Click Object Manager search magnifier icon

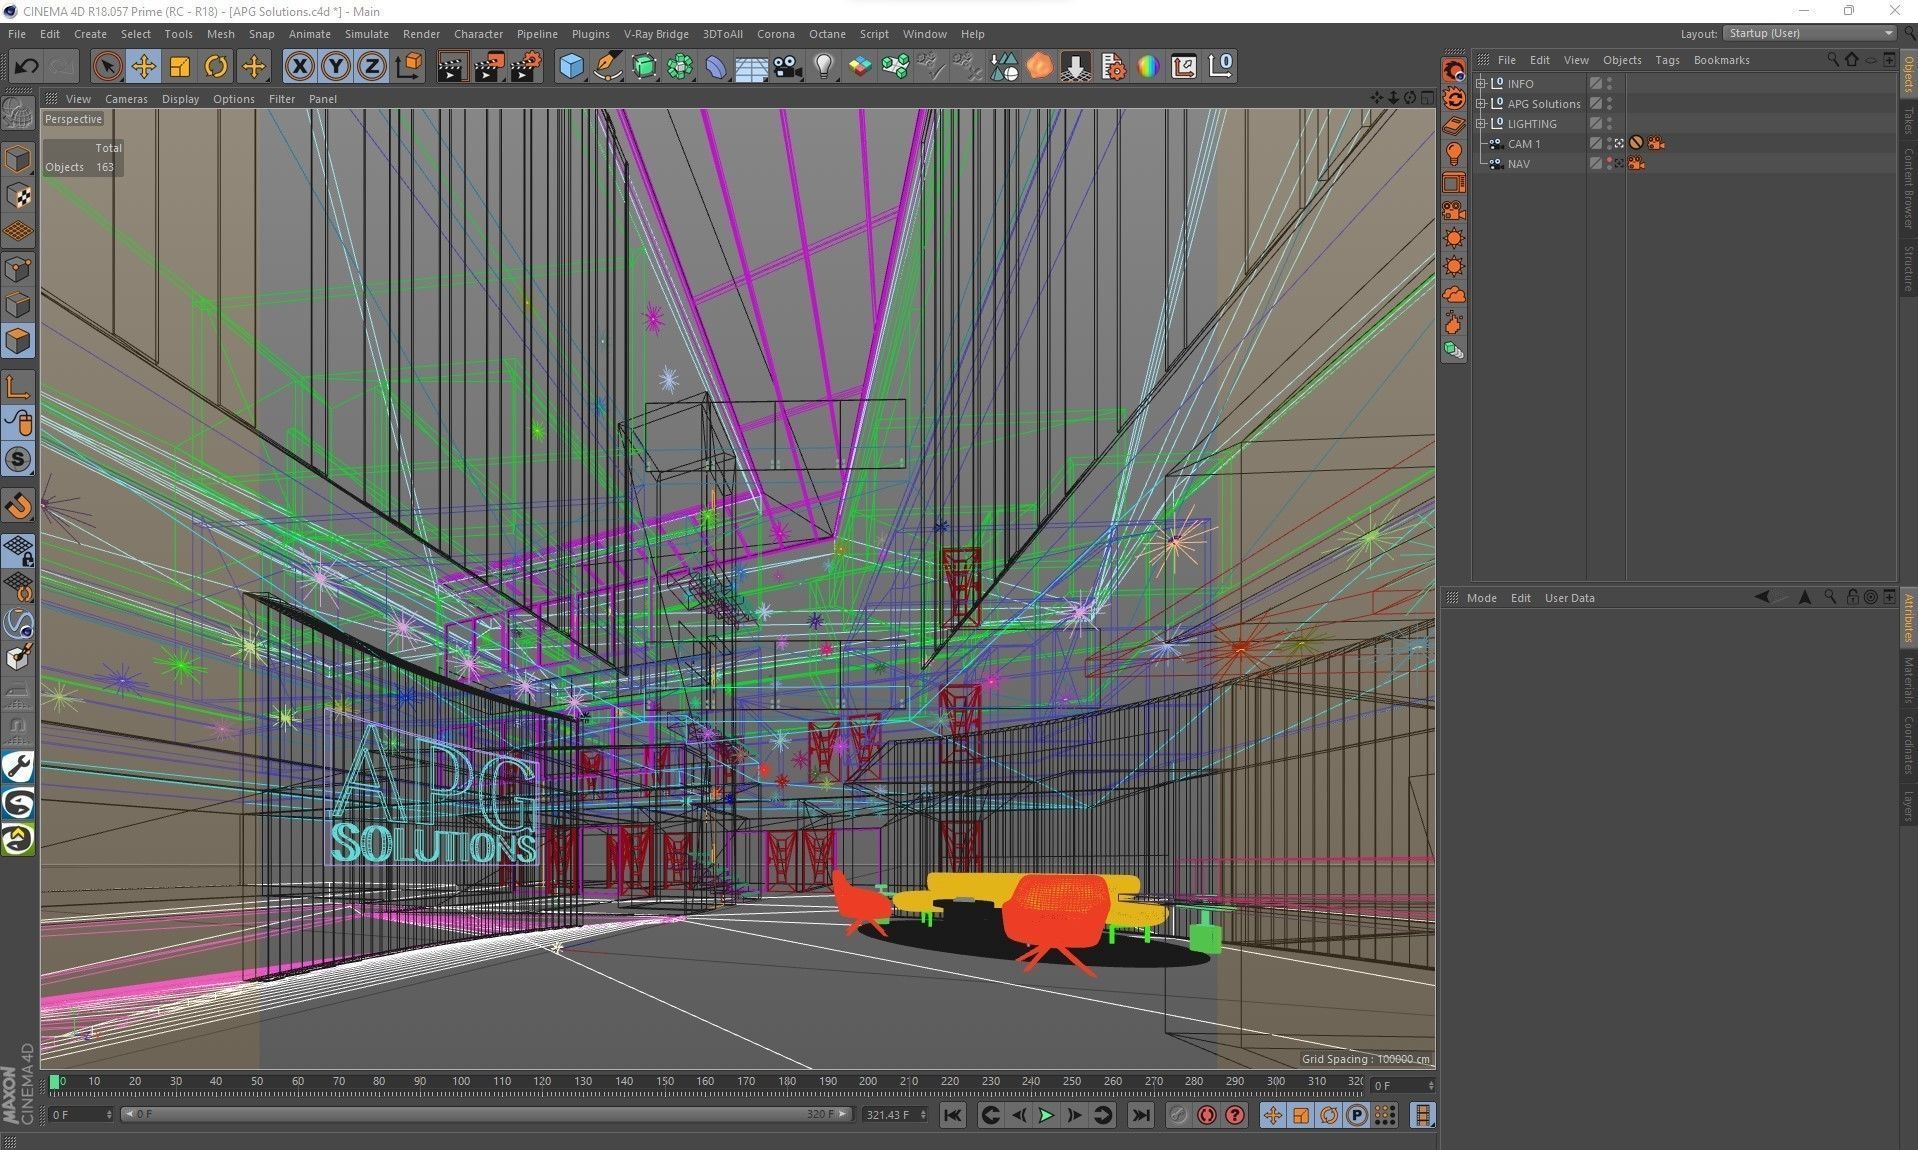click(x=1833, y=59)
